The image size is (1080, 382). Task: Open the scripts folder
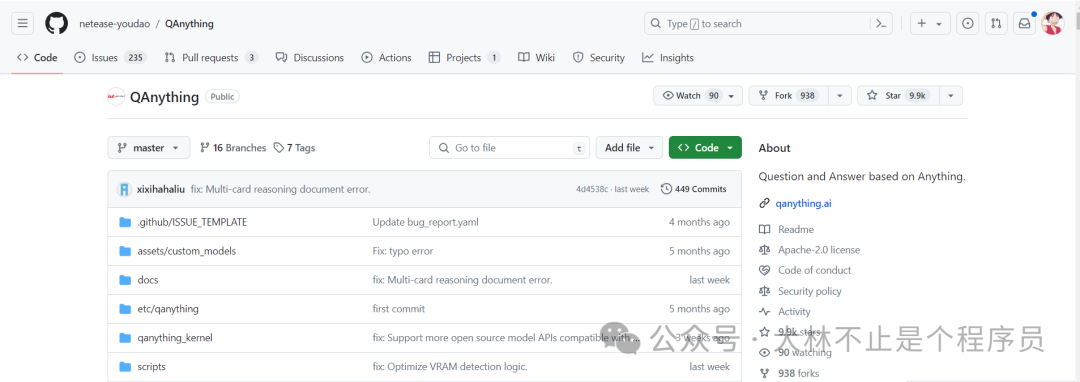(x=152, y=367)
